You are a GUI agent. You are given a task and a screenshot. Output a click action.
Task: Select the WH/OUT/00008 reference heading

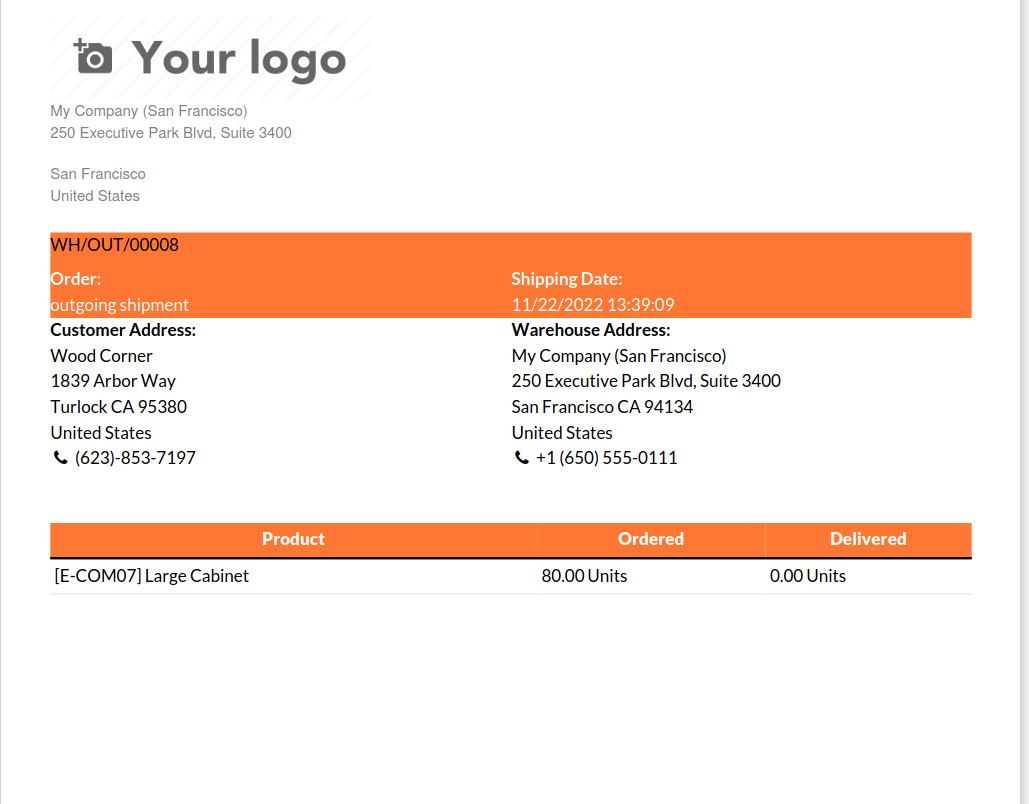(x=114, y=245)
